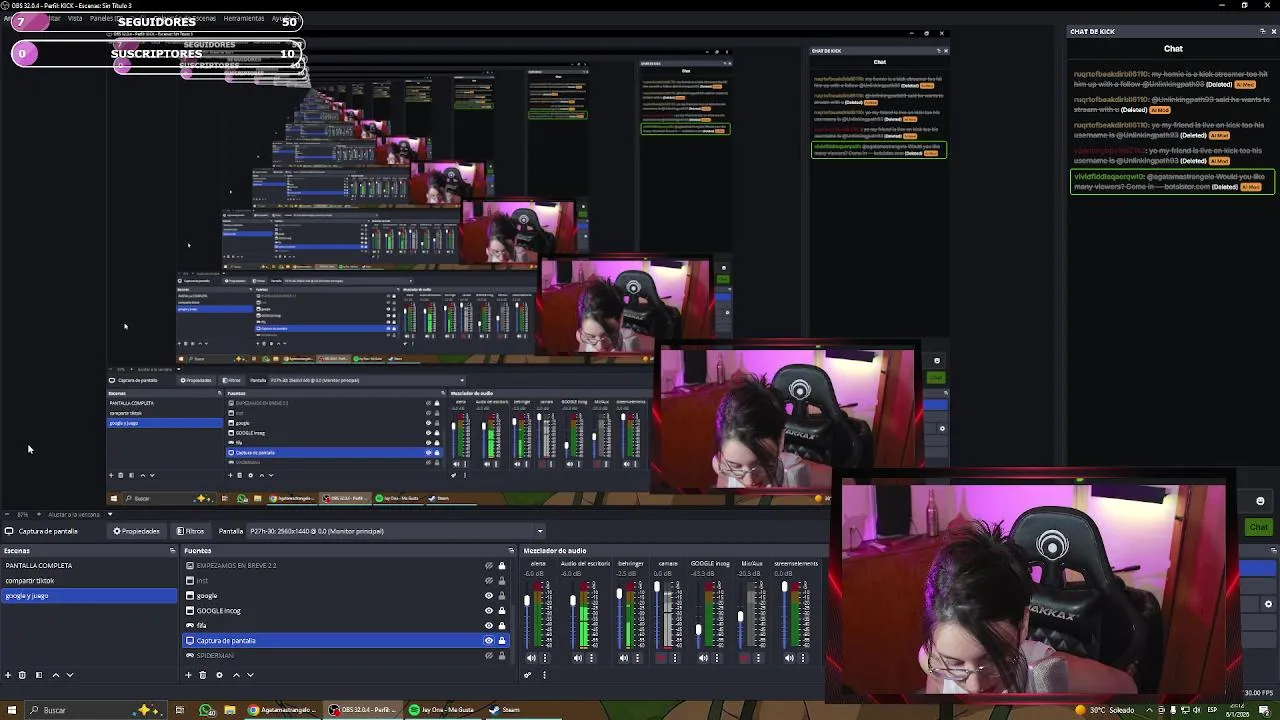This screenshot has width=1280, height=720.
Task: Hide the GOOGLE incog source in Fuentes
Action: [489, 611]
